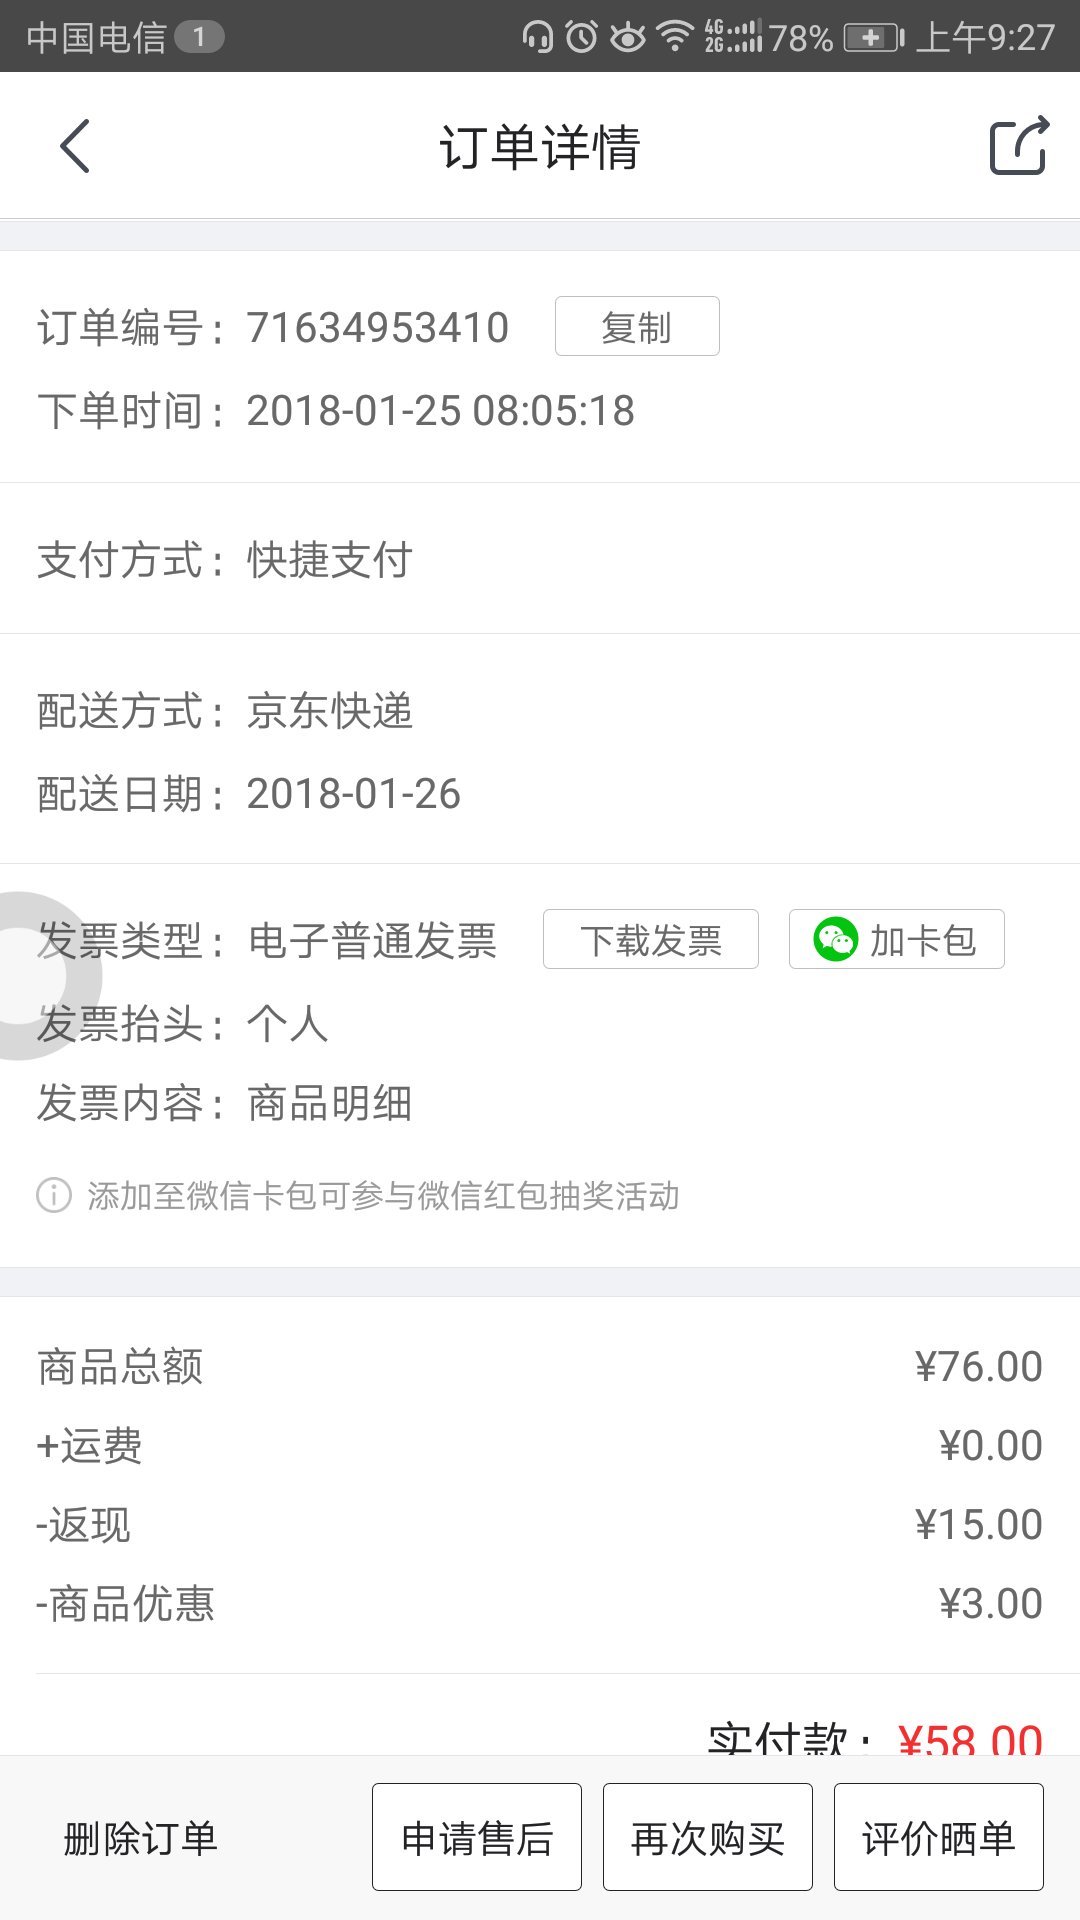Delete this order with 删除订单

[140, 1838]
